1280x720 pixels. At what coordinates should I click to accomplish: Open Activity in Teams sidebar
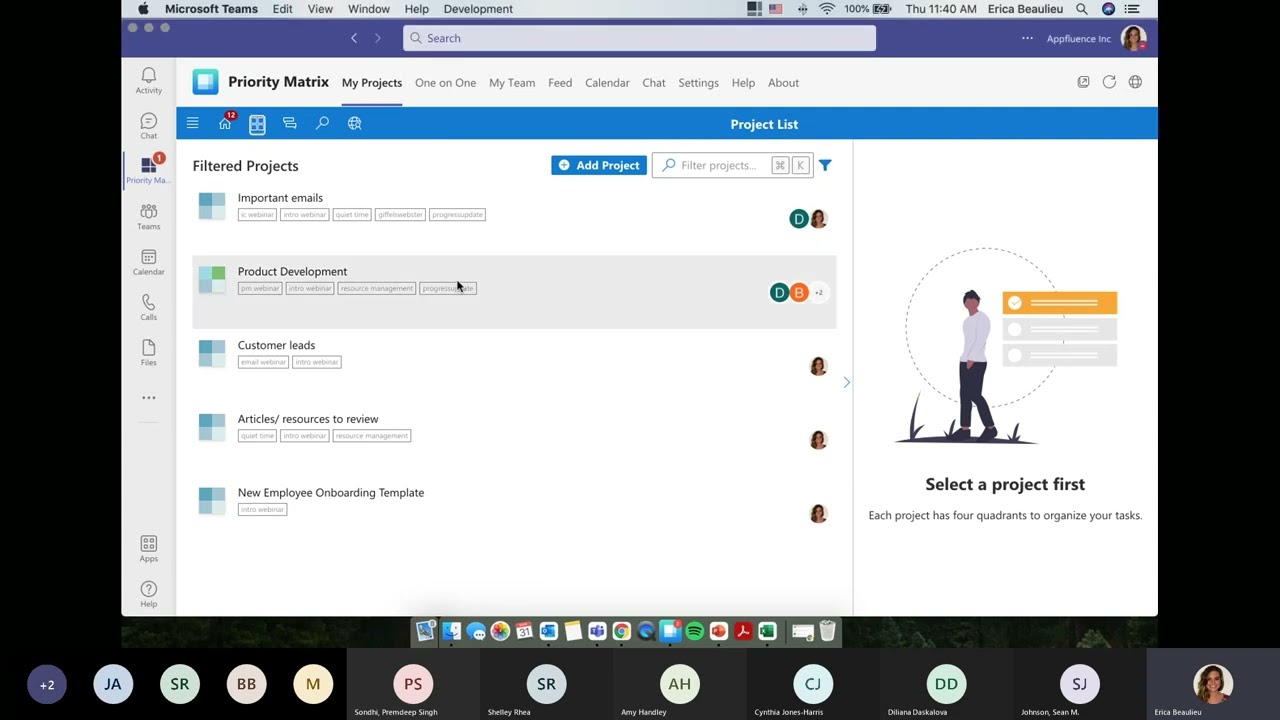click(x=148, y=81)
